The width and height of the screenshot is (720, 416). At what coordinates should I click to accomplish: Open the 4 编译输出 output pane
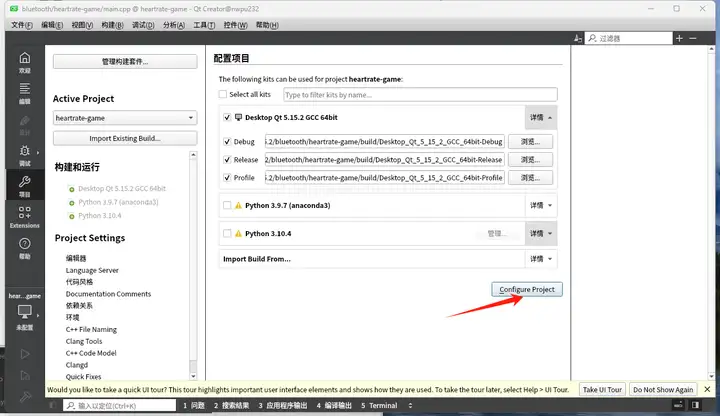(334, 405)
